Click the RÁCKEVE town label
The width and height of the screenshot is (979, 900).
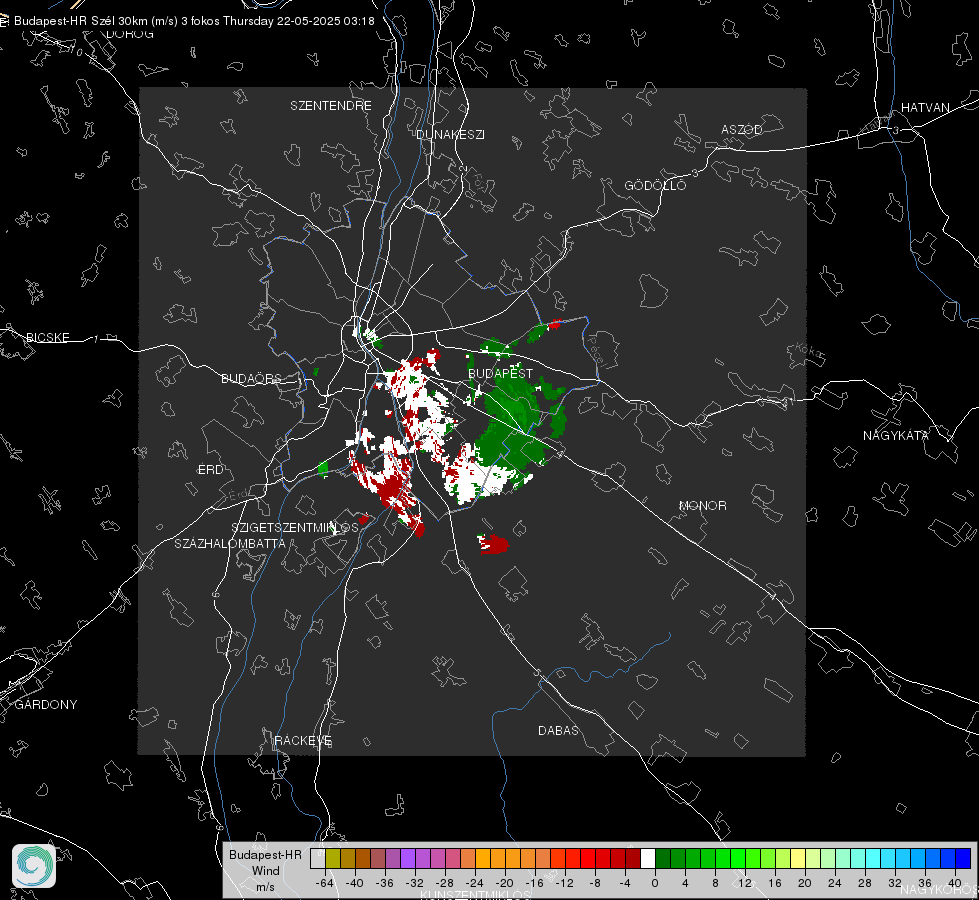(x=303, y=741)
